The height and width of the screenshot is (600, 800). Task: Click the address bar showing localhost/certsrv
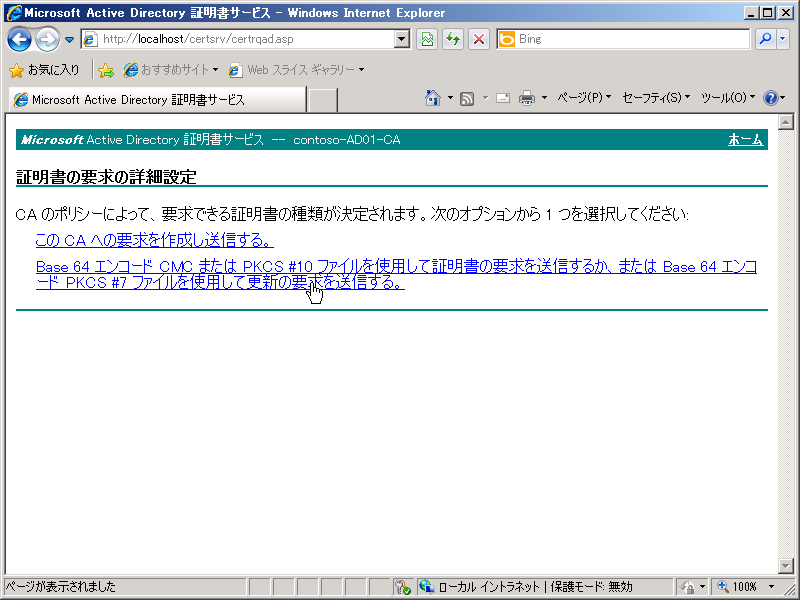(x=238, y=39)
